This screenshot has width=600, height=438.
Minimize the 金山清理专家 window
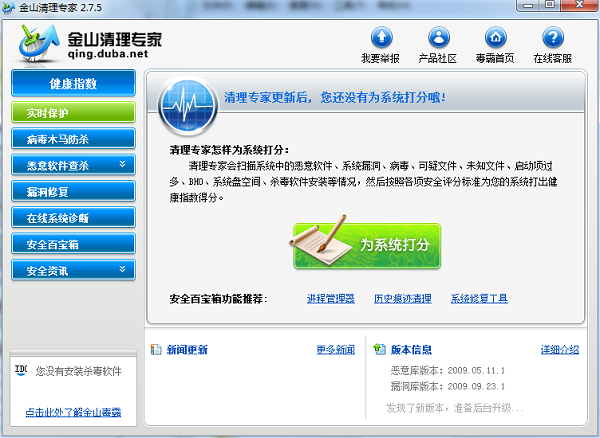coord(528,5)
